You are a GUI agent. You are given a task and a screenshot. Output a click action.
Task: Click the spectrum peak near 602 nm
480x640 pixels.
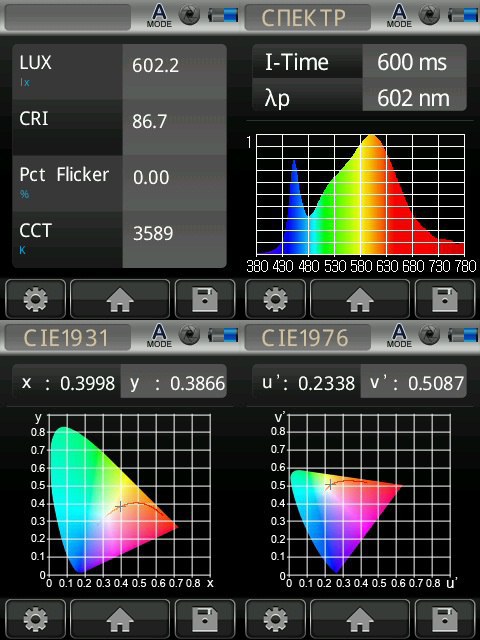(x=372, y=138)
